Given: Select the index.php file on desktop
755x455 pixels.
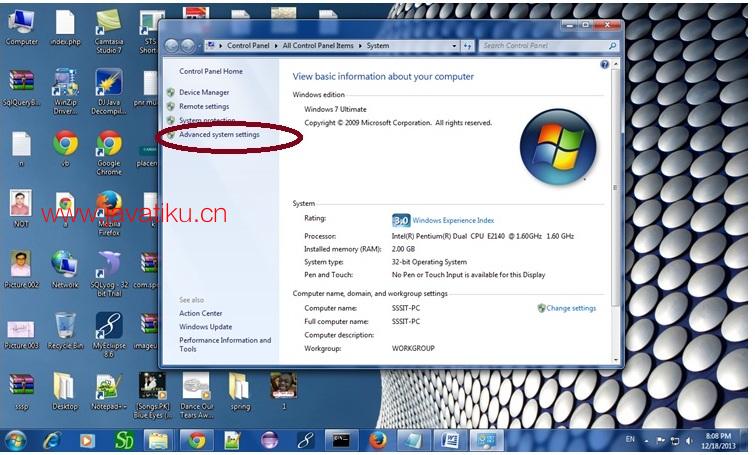Looking at the screenshot, I should point(65,27).
